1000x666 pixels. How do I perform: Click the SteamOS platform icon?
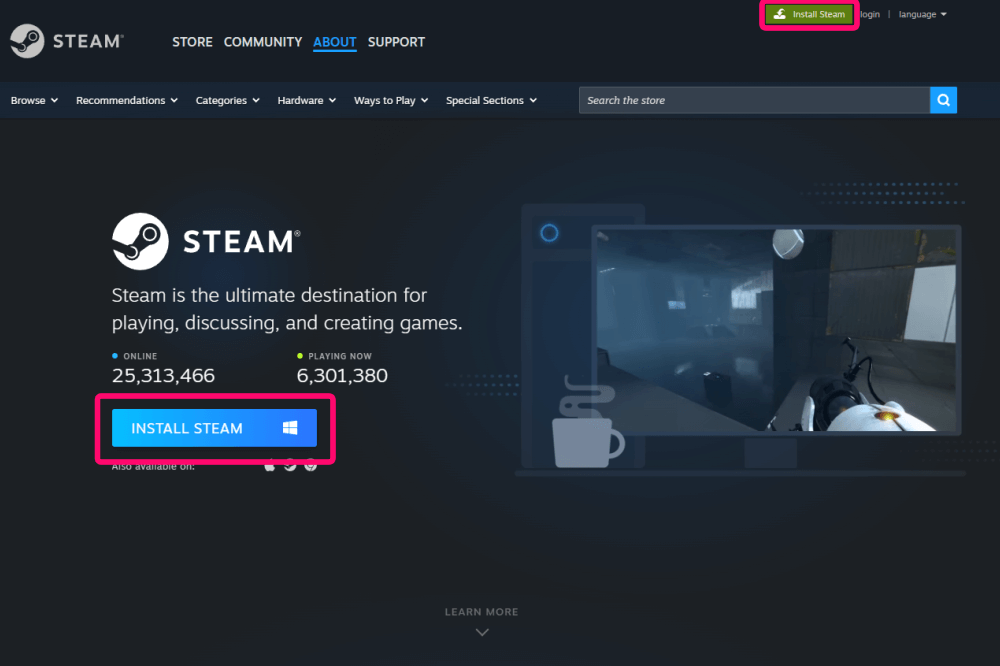pos(290,465)
